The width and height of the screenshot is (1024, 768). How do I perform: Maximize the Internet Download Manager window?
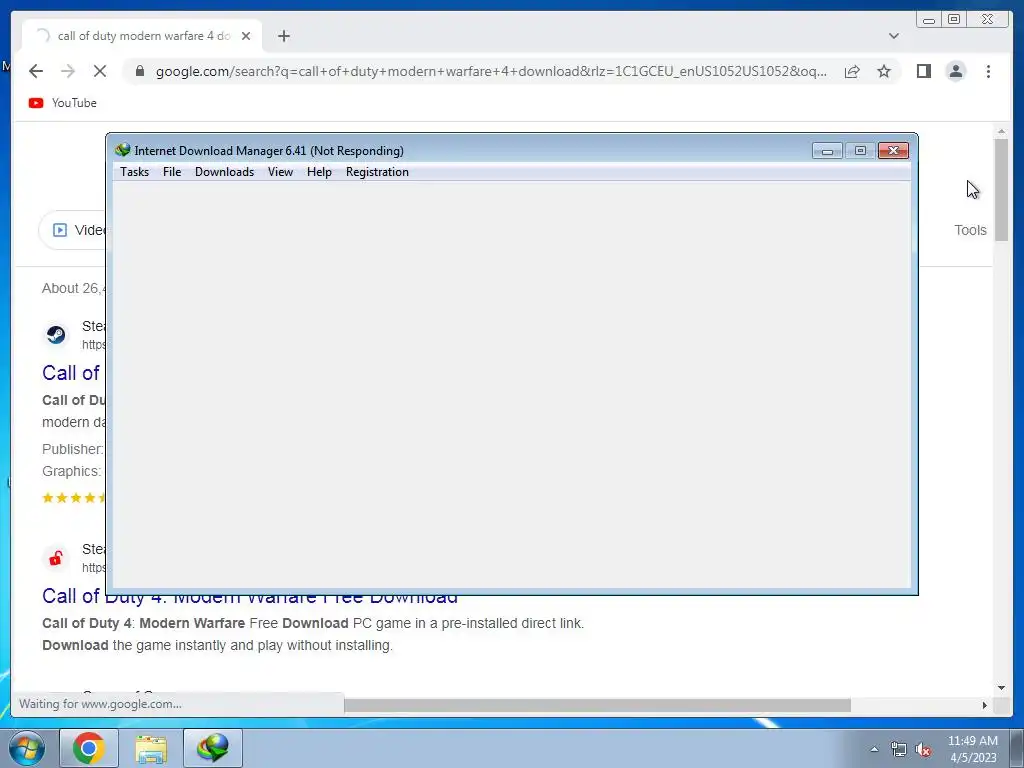coord(860,151)
